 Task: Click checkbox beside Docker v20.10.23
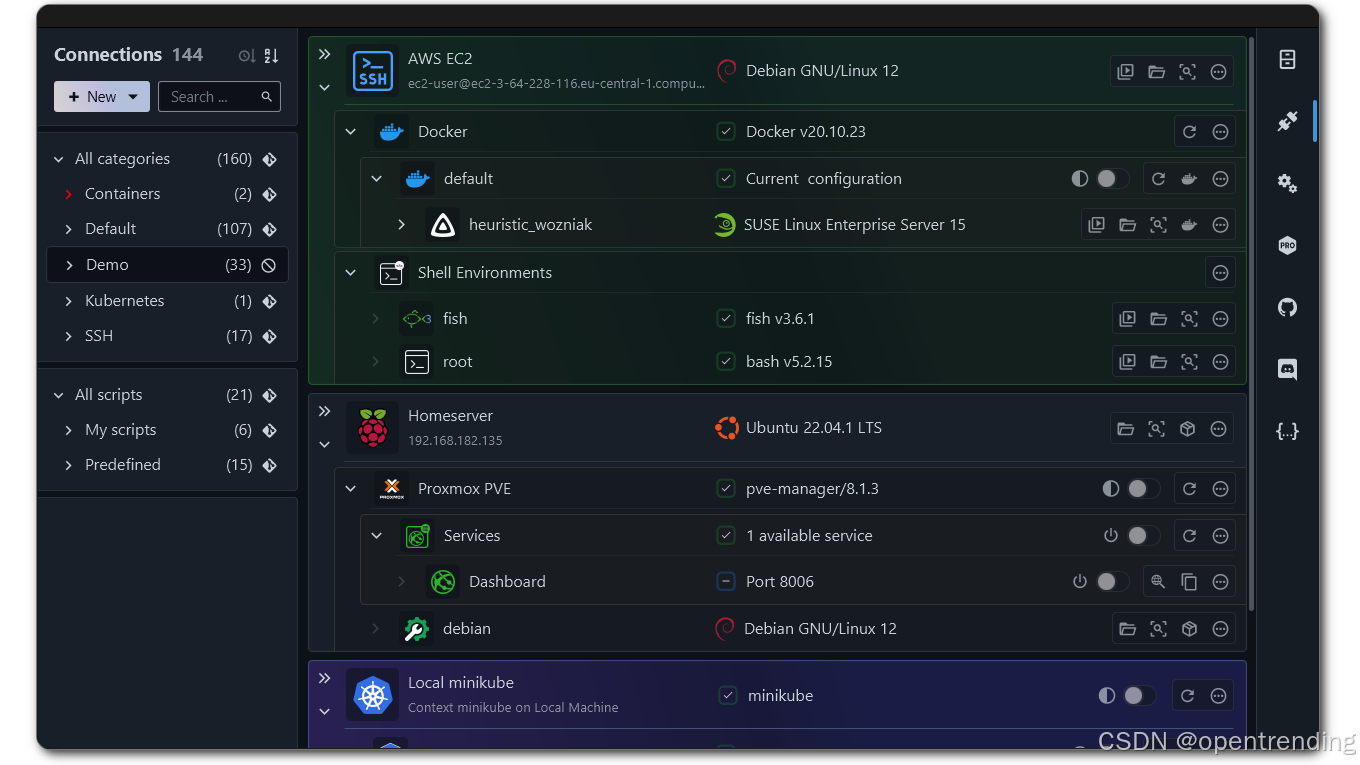pos(726,132)
